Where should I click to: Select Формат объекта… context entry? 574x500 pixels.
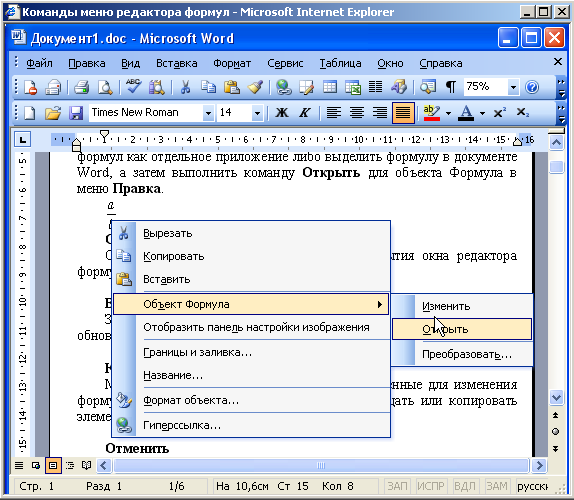(251, 400)
